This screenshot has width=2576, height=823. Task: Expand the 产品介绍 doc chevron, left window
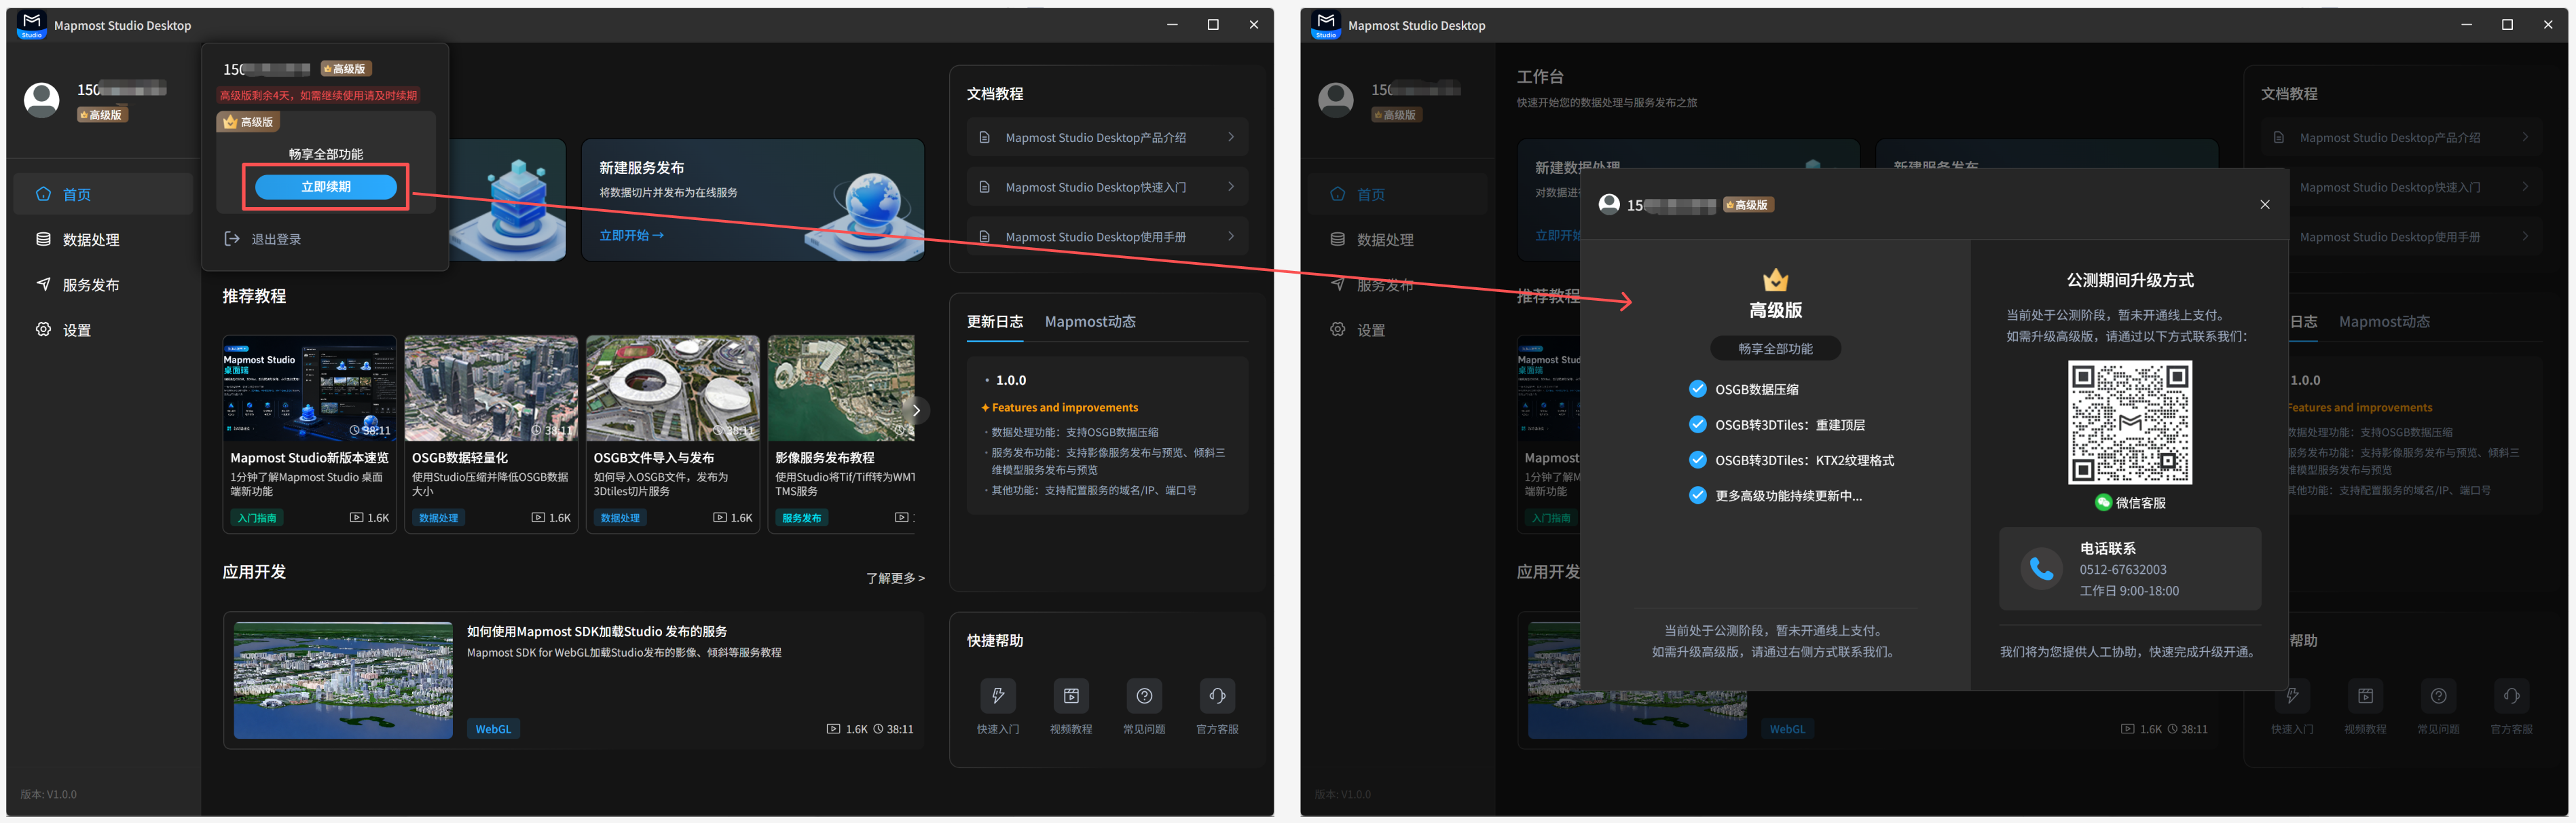pos(1231,137)
